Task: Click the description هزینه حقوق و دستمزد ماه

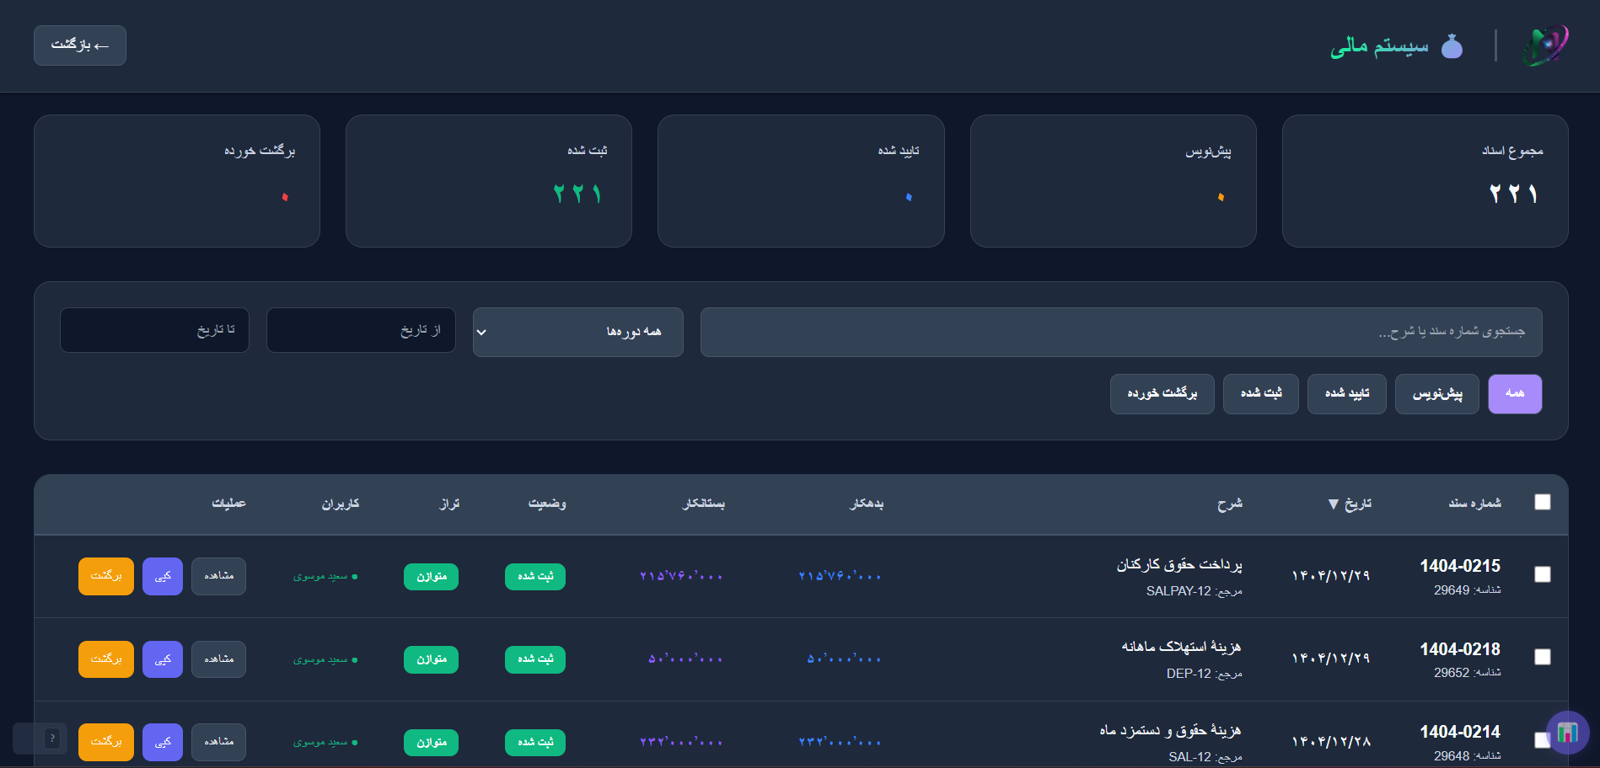Action: [x=1171, y=730]
